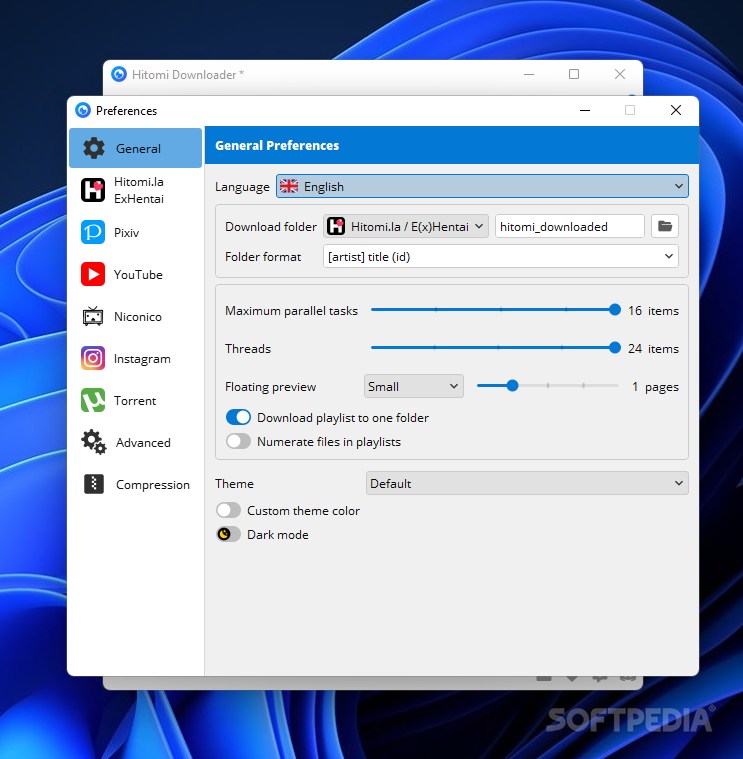Minimize the Hitomi Downloader main window
Screen dimensions: 743x759
(x=529, y=75)
